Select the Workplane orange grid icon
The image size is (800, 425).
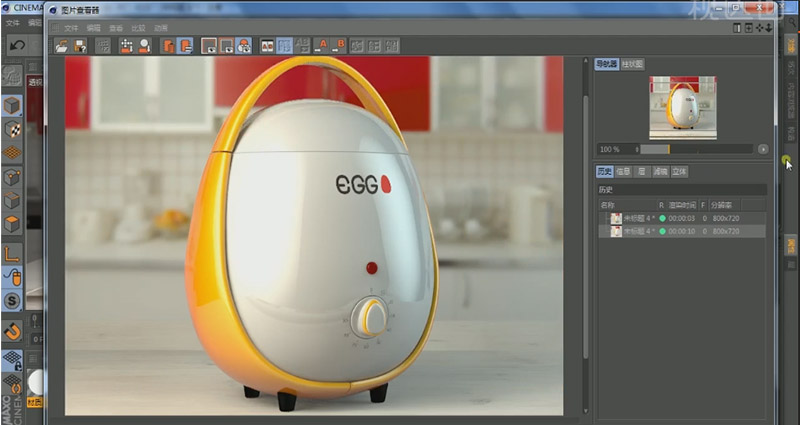[x=12, y=153]
